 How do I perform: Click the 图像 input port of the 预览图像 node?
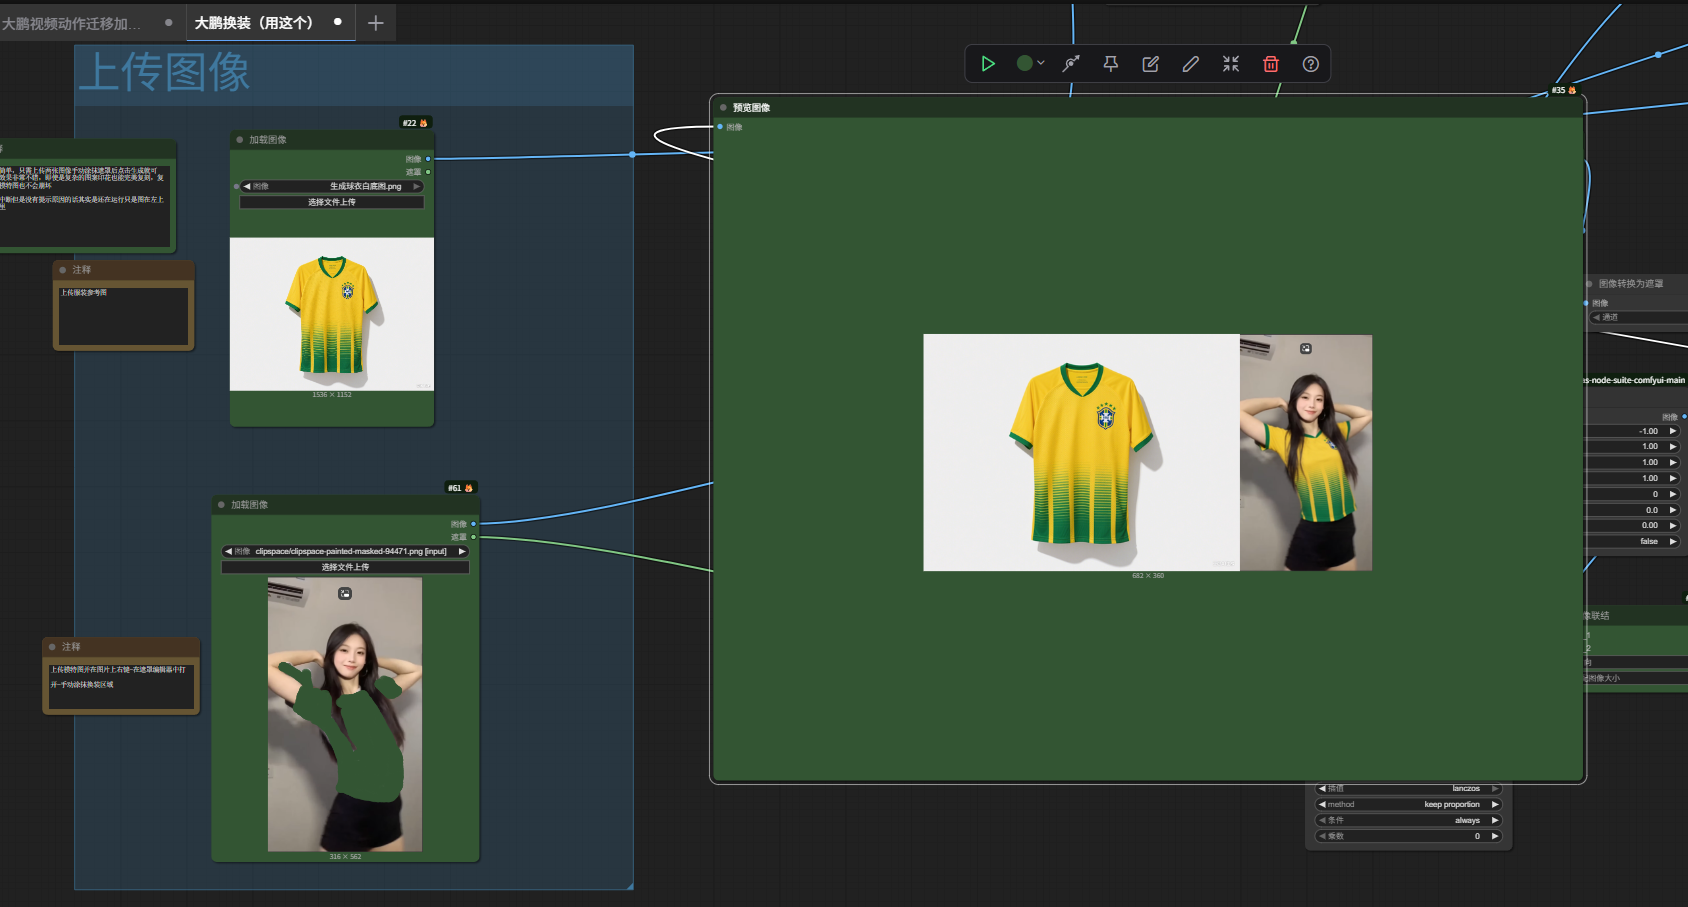[x=720, y=127]
